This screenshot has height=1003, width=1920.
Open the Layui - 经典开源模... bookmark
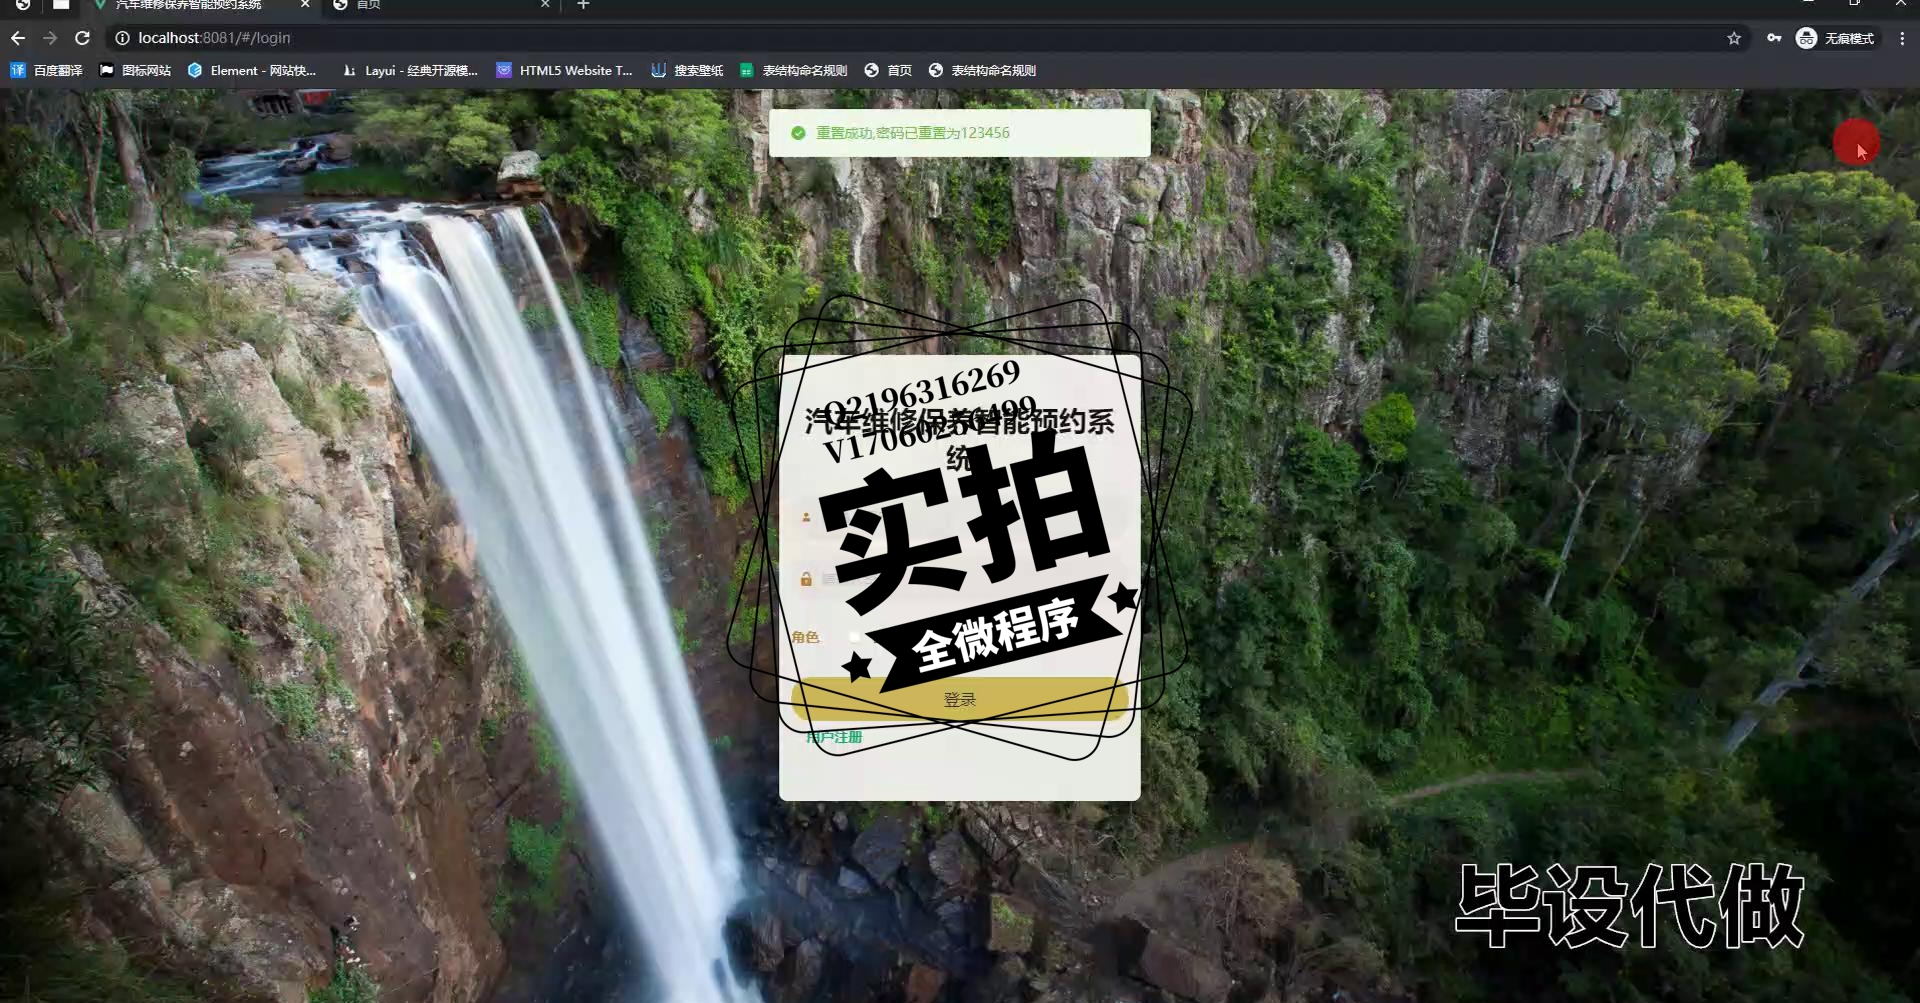tap(410, 70)
